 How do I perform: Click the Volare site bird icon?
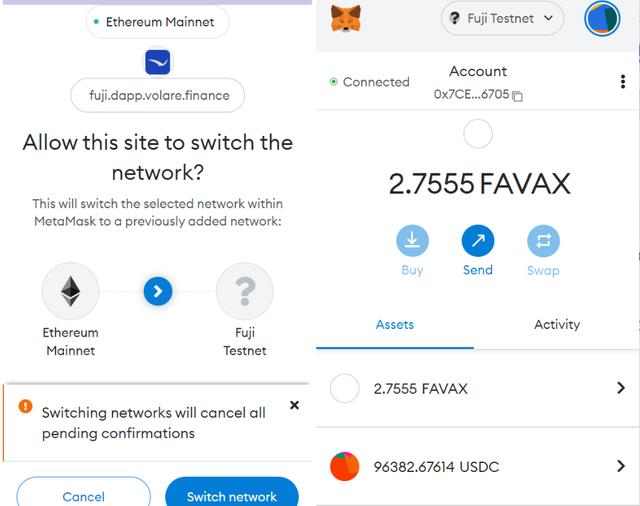[158, 62]
